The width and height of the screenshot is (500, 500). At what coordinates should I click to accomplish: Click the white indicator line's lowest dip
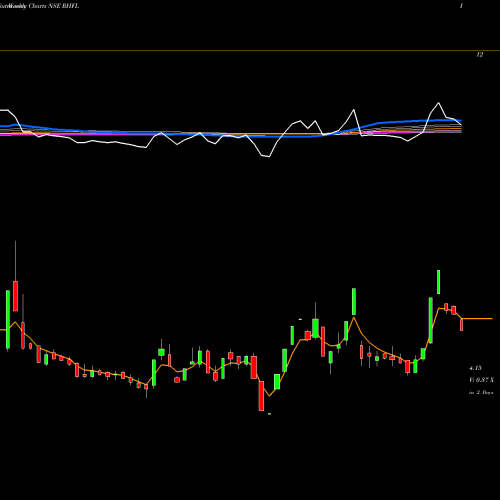pyautogui.click(x=269, y=156)
